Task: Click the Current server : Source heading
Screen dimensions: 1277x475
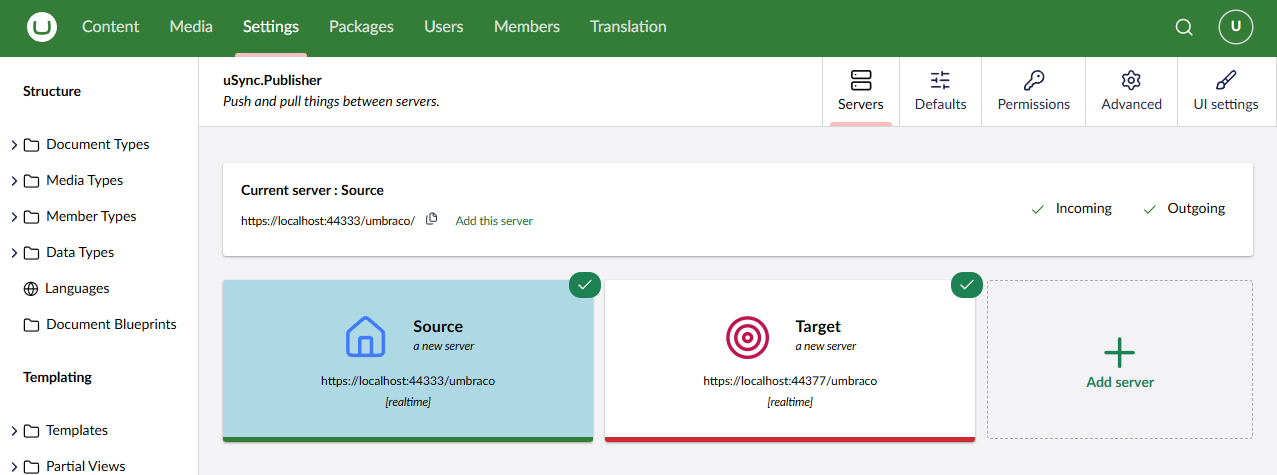Action: (312, 190)
